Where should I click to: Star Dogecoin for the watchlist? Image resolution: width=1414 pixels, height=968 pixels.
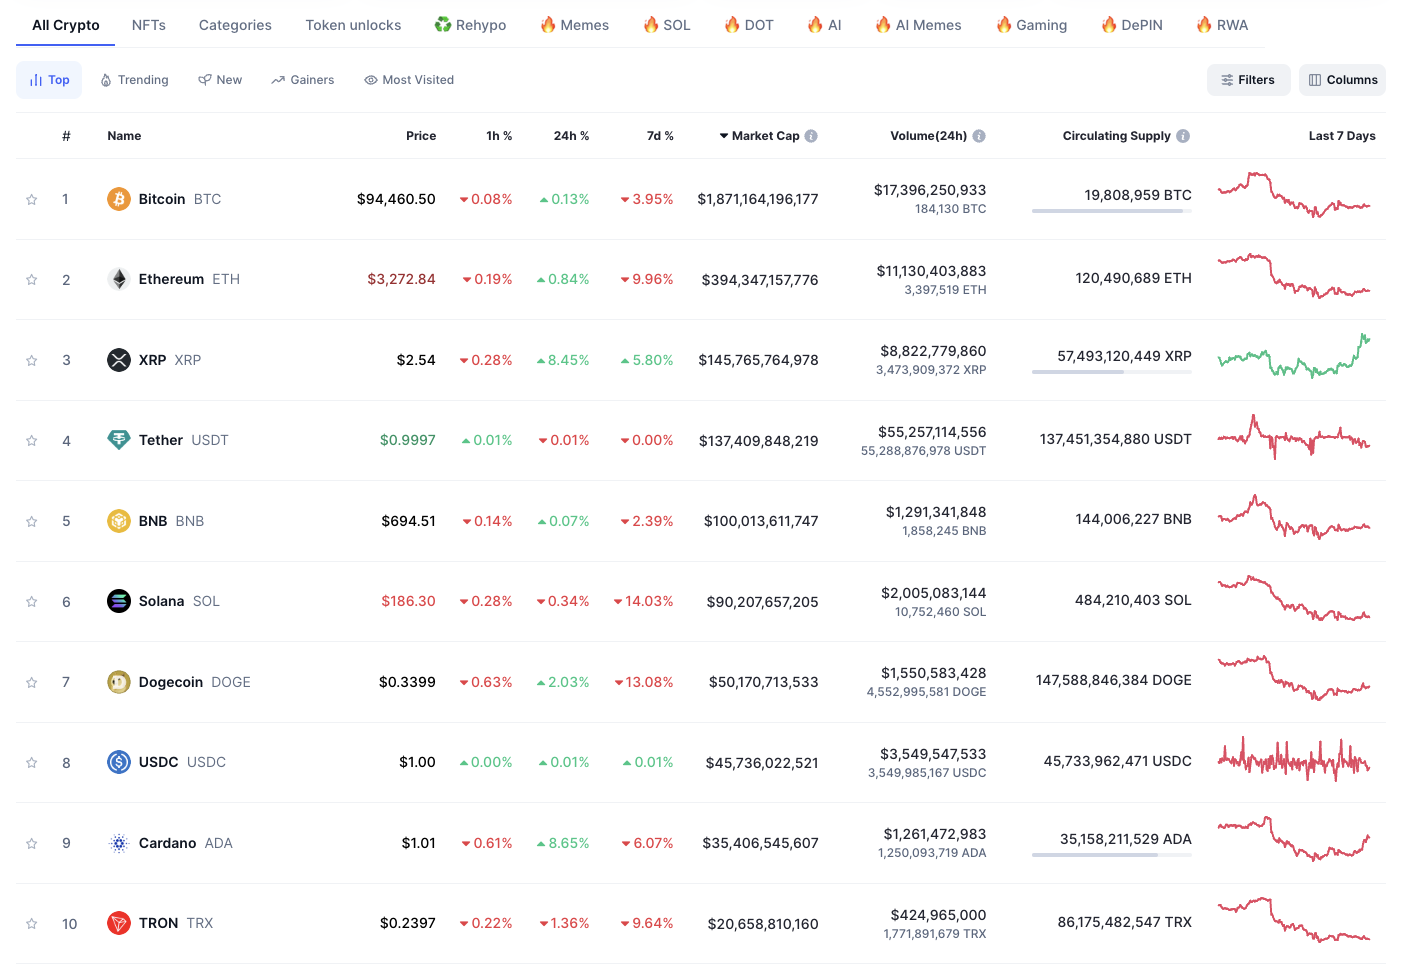[32, 682]
